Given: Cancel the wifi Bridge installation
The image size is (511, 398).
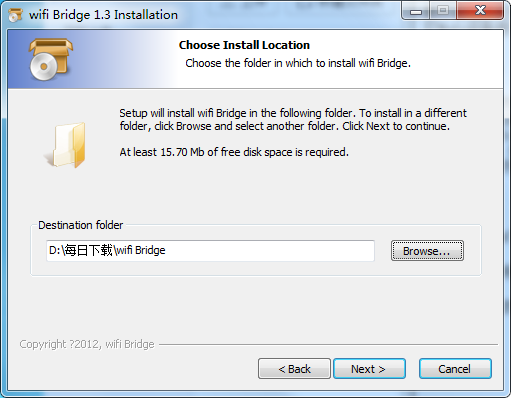Looking at the screenshot, I should coord(455,369).
